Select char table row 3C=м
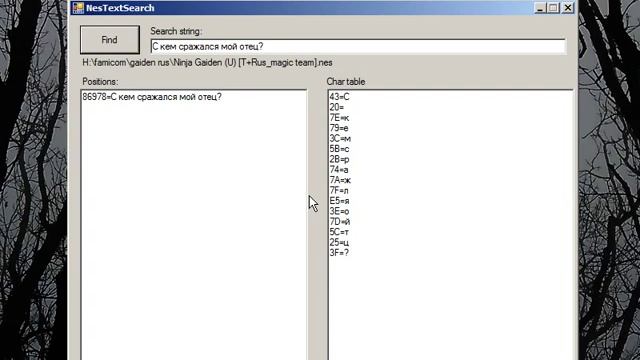The width and height of the screenshot is (640, 360). coord(340,139)
